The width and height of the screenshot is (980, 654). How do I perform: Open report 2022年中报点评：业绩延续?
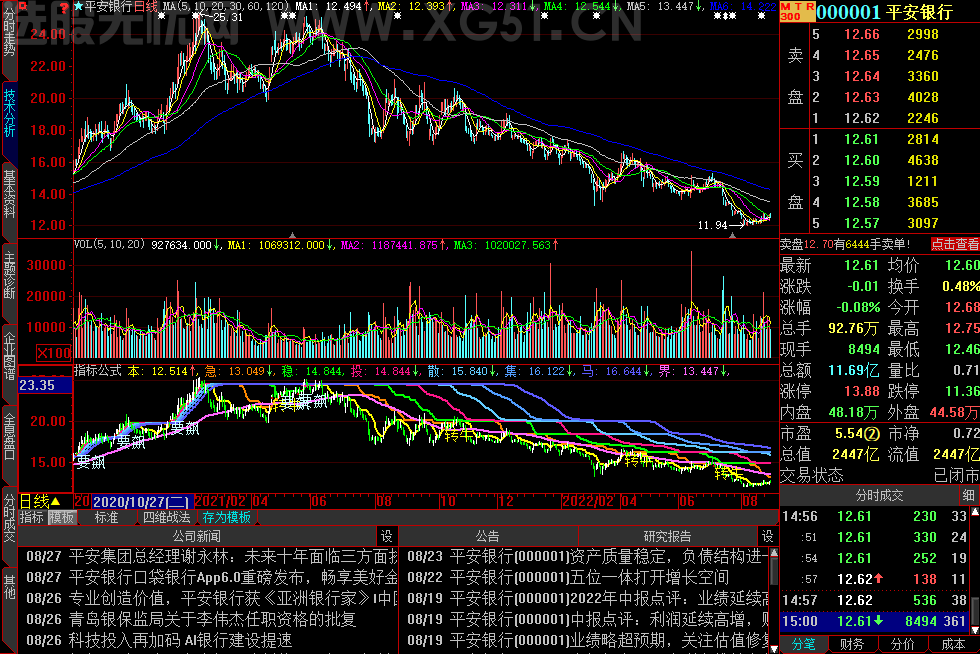point(588,598)
